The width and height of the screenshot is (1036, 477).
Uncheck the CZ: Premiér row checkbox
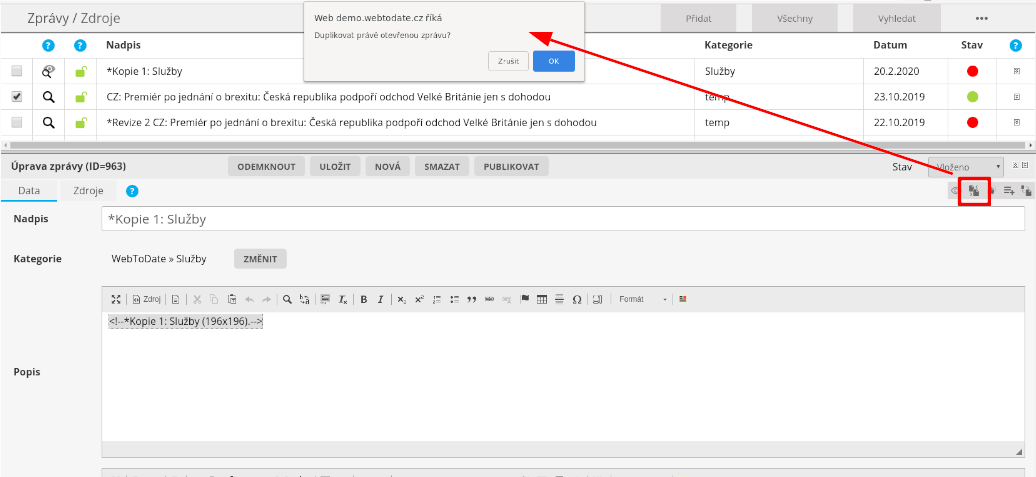(17, 97)
